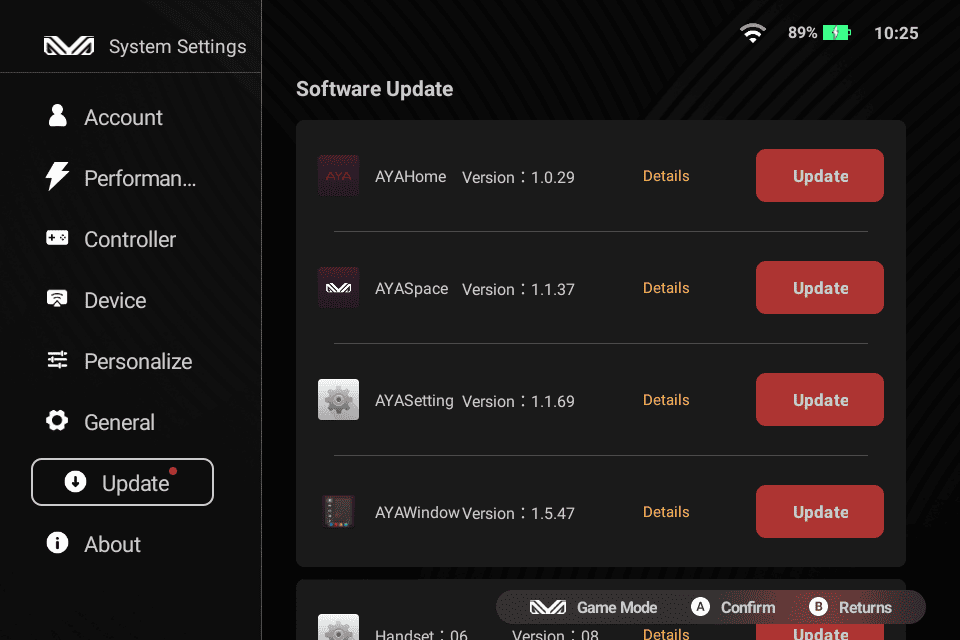The width and height of the screenshot is (960, 640).
Task: Click AYAHome version 1.0.29 text
Action: tap(519, 177)
